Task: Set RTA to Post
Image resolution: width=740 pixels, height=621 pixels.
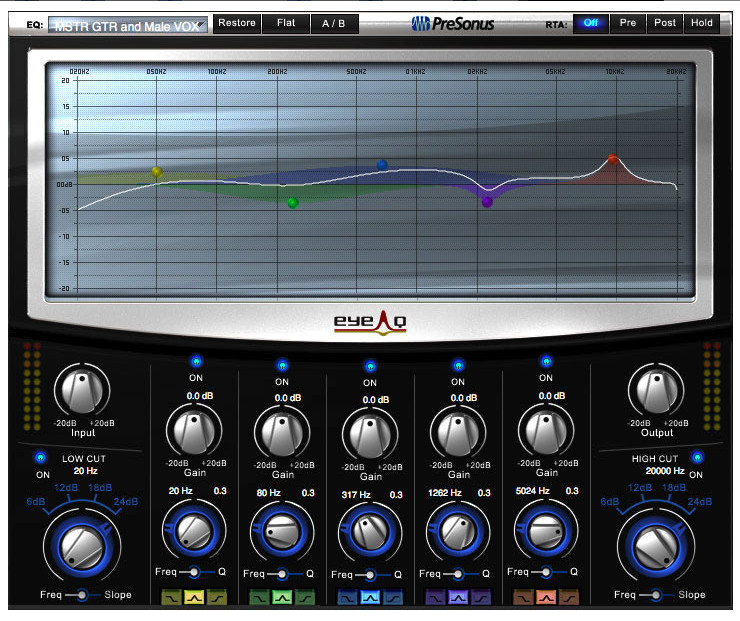Action: [x=664, y=23]
